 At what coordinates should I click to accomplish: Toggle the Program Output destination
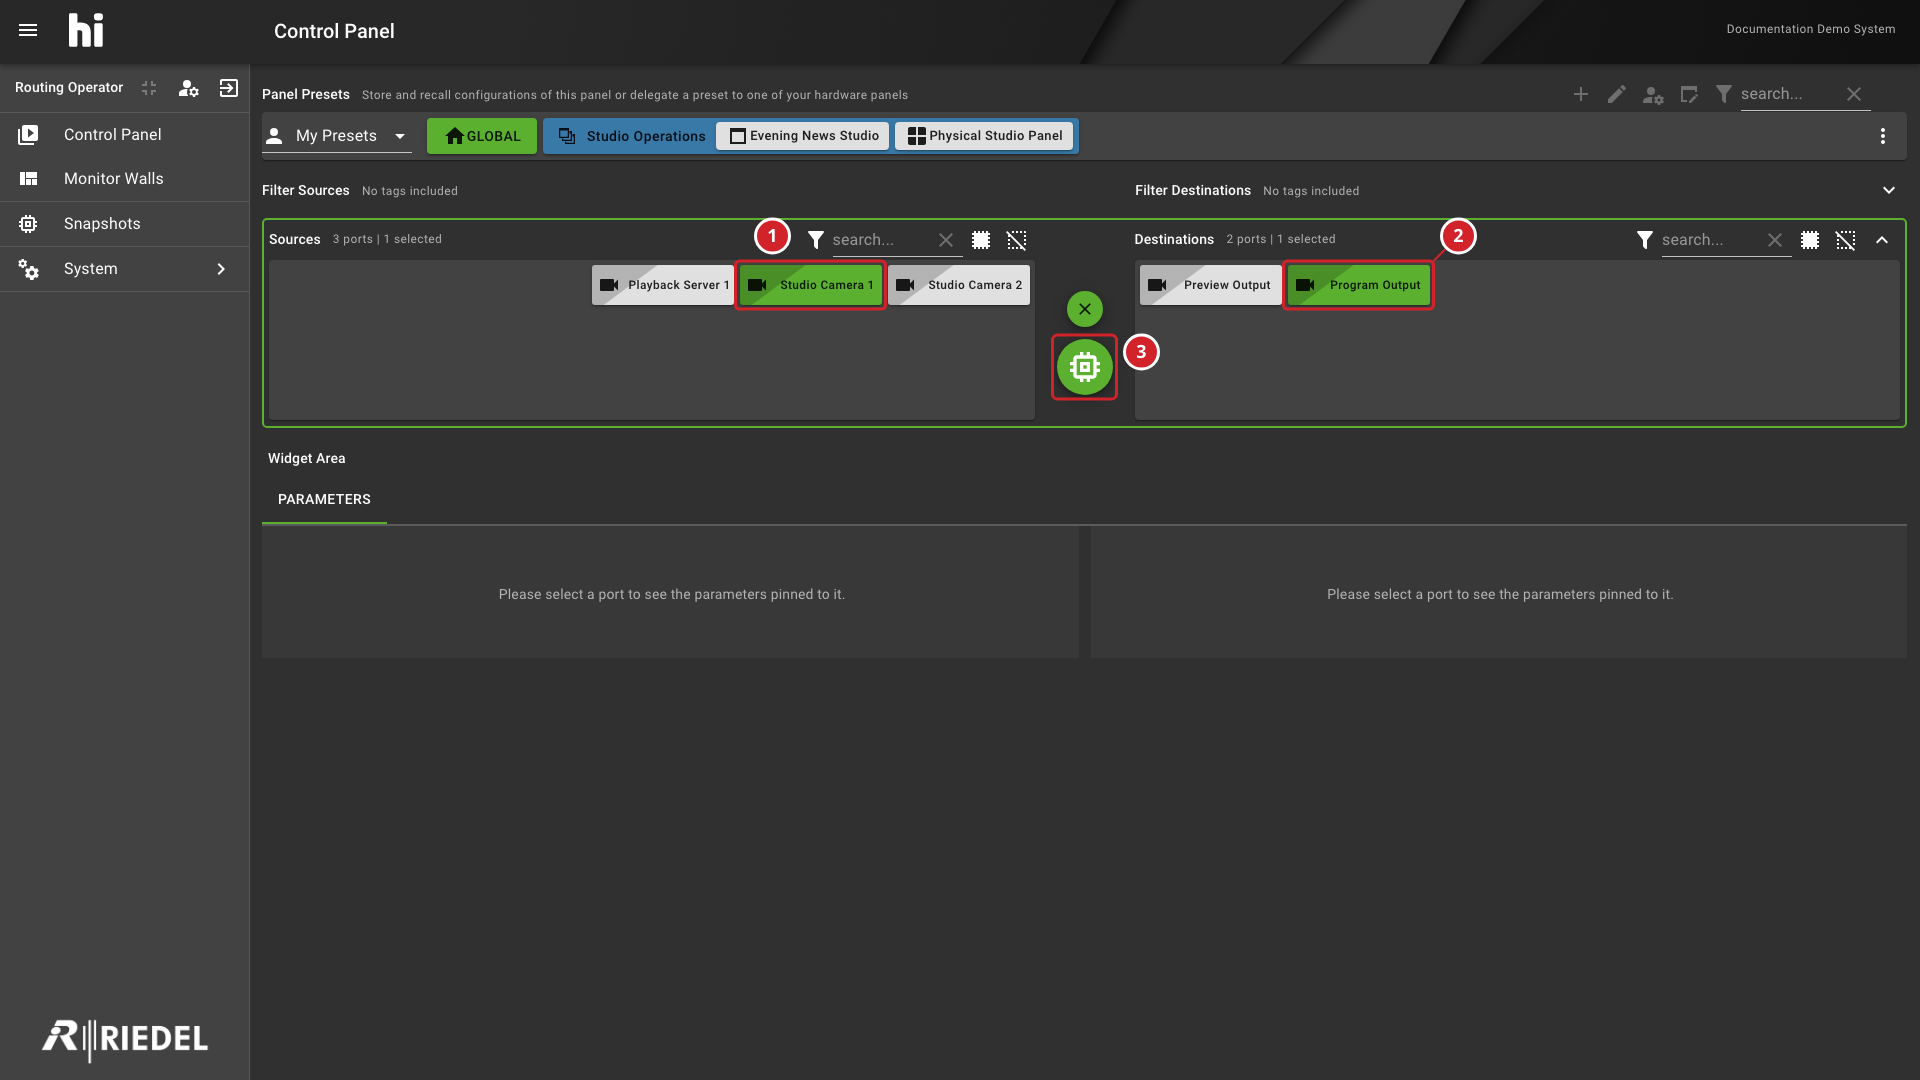click(1359, 285)
